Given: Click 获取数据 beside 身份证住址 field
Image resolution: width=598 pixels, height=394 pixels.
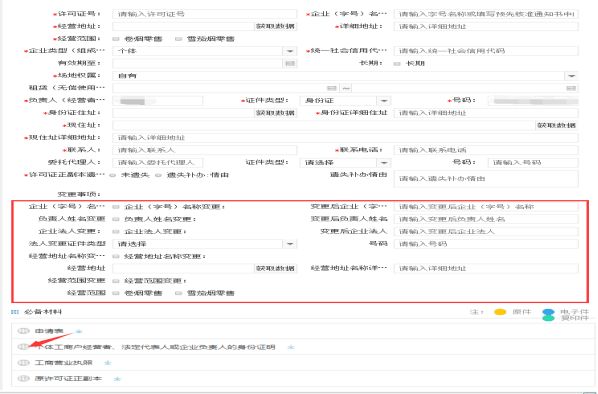Looking at the screenshot, I should (x=275, y=113).
